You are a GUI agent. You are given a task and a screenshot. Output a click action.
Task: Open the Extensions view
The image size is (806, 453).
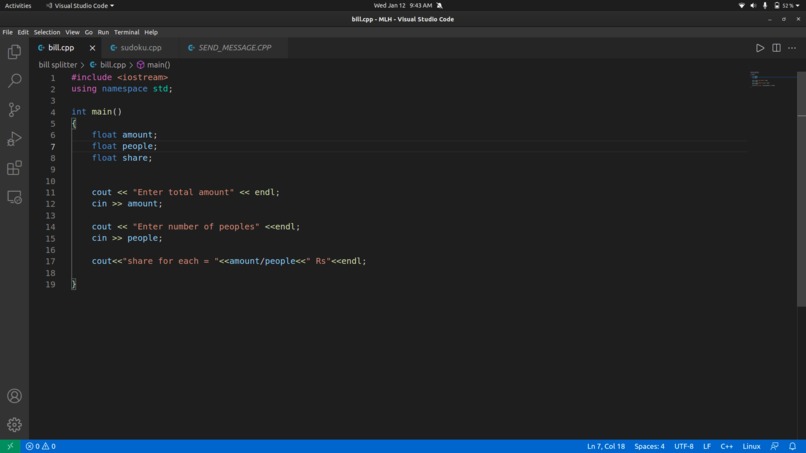14,168
